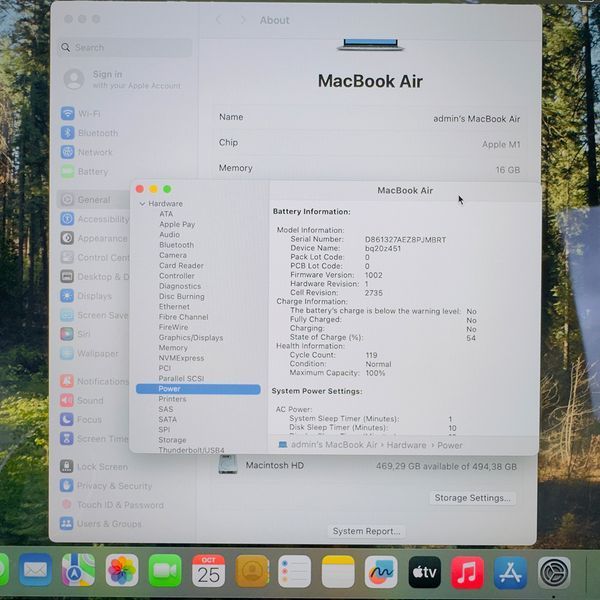This screenshot has width=600, height=600.
Task: Open Screen Time hourglass icon
Action: click(67, 439)
